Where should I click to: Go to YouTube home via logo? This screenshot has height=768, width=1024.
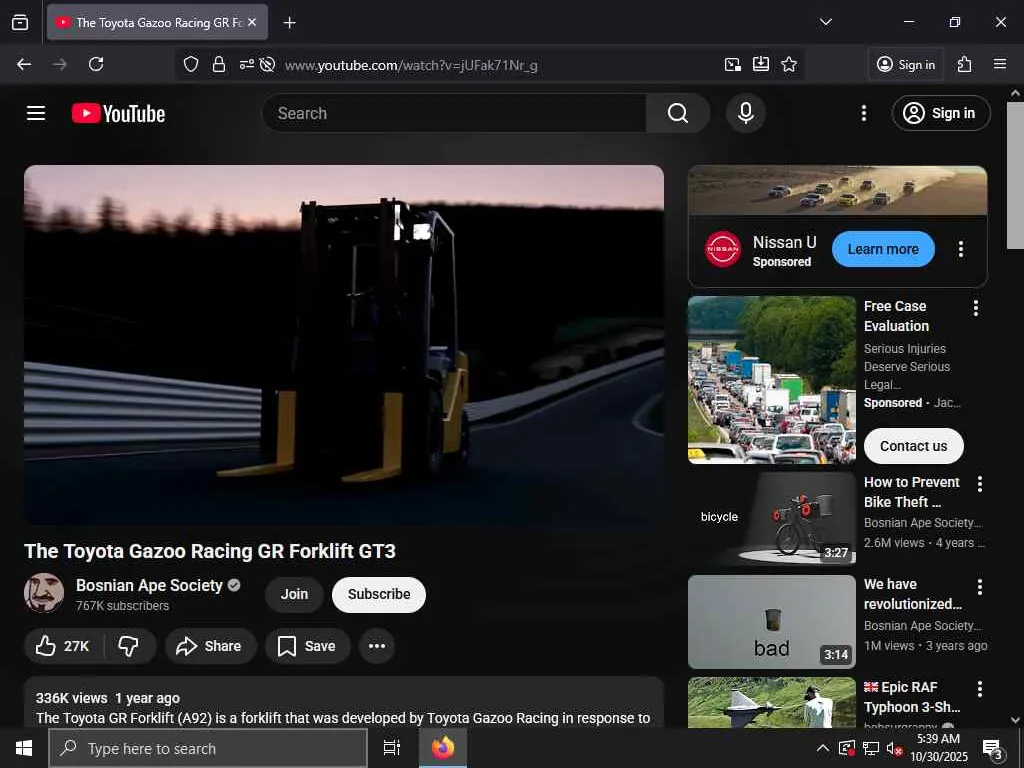click(x=118, y=113)
